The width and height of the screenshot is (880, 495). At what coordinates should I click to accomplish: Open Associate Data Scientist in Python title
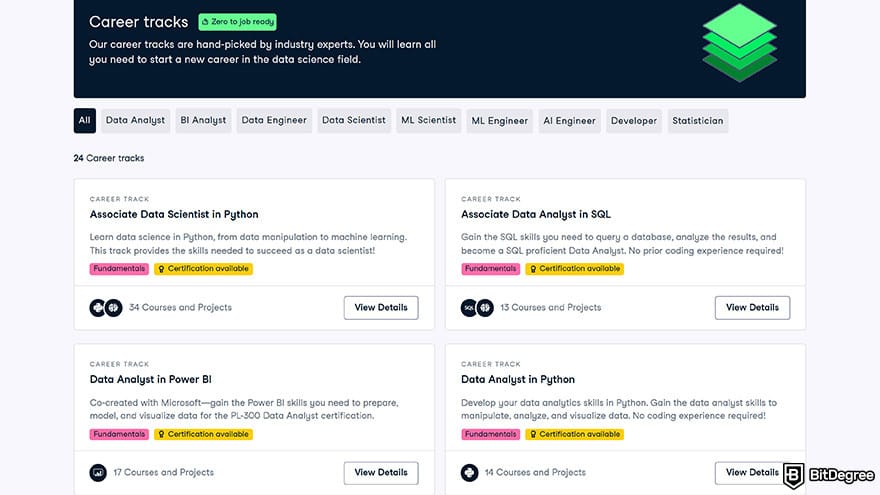pyautogui.click(x=174, y=214)
